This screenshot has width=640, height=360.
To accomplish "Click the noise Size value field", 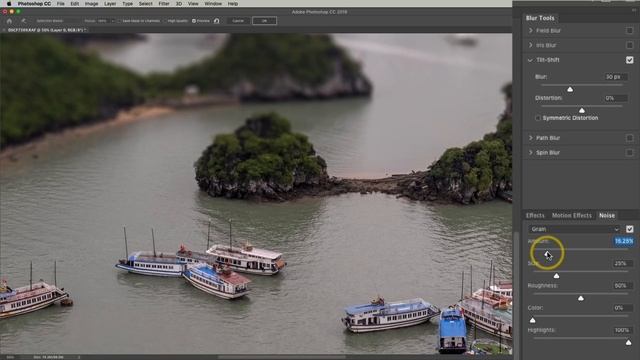I will pyautogui.click(x=622, y=264).
